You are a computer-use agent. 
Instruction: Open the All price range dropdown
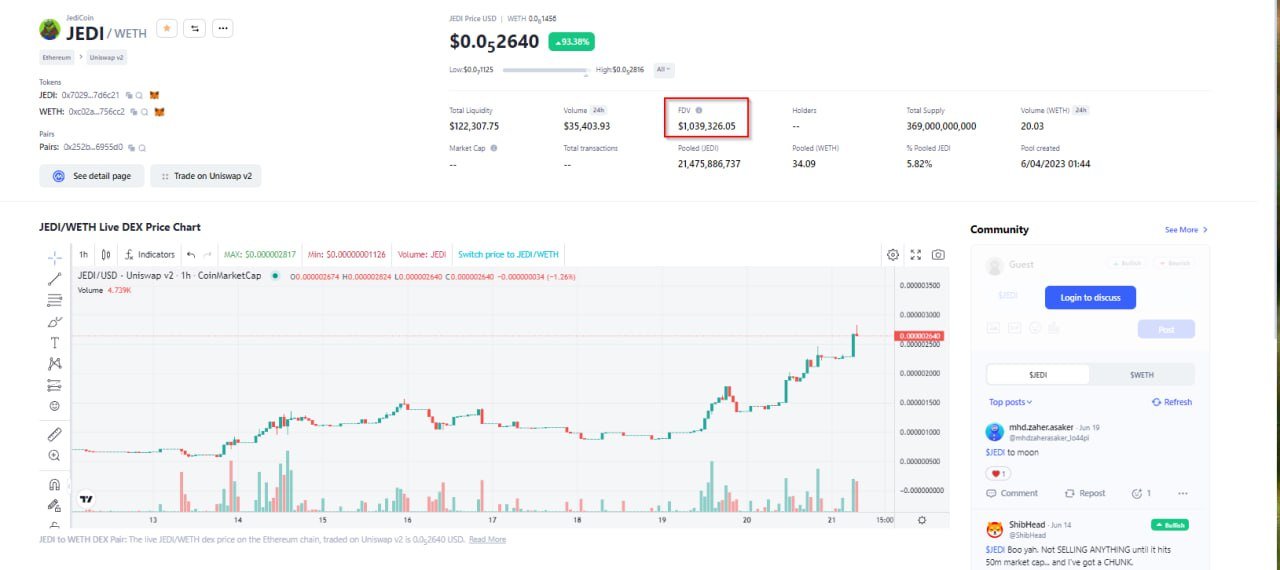point(664,70)
